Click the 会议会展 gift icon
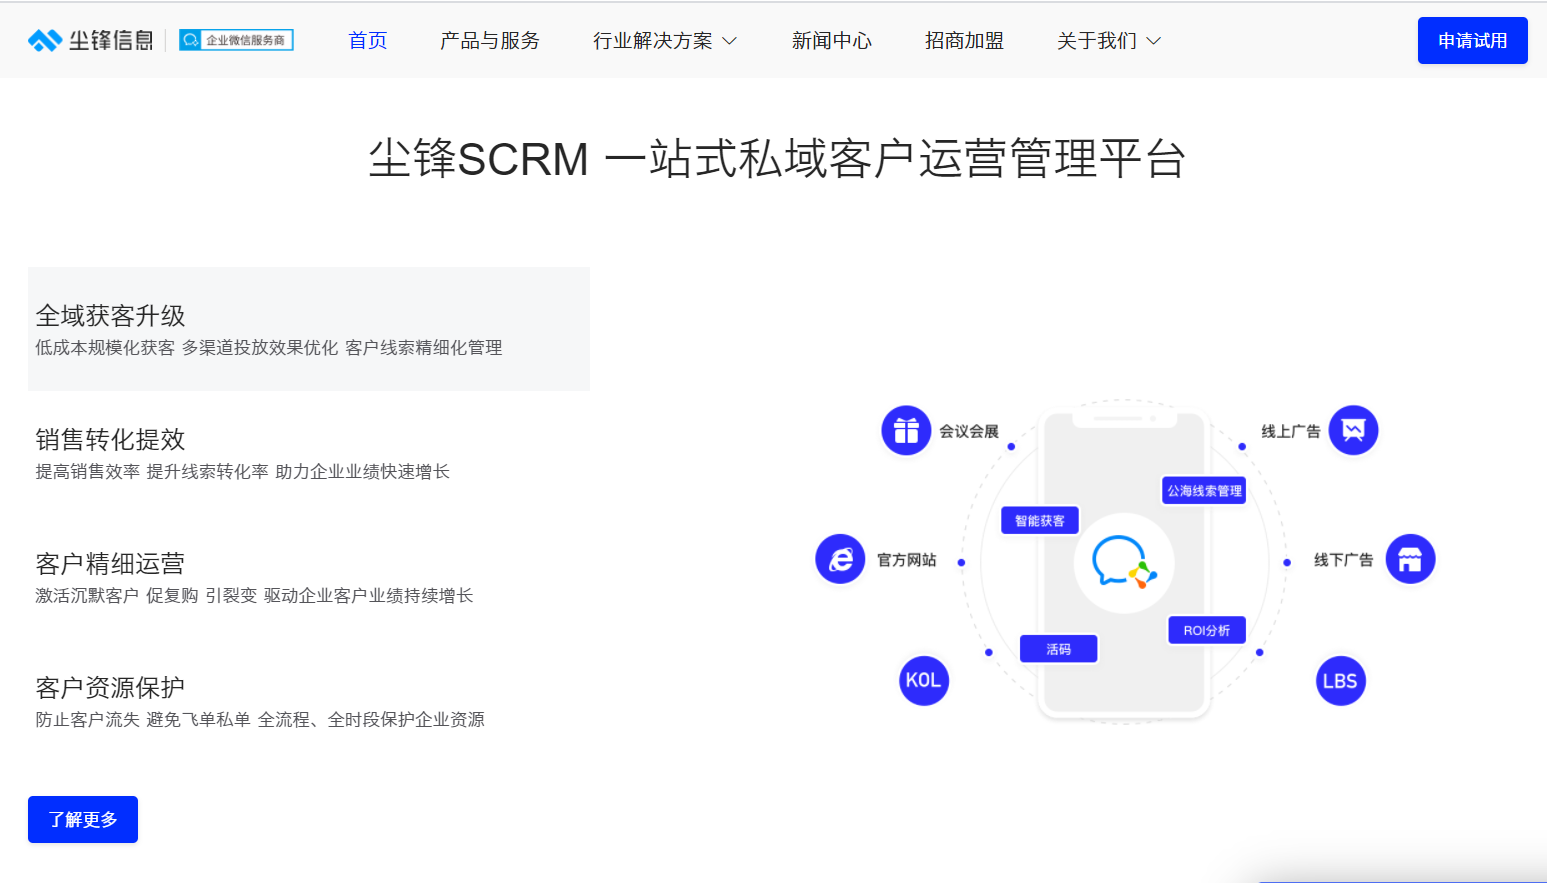 [906, 431]
